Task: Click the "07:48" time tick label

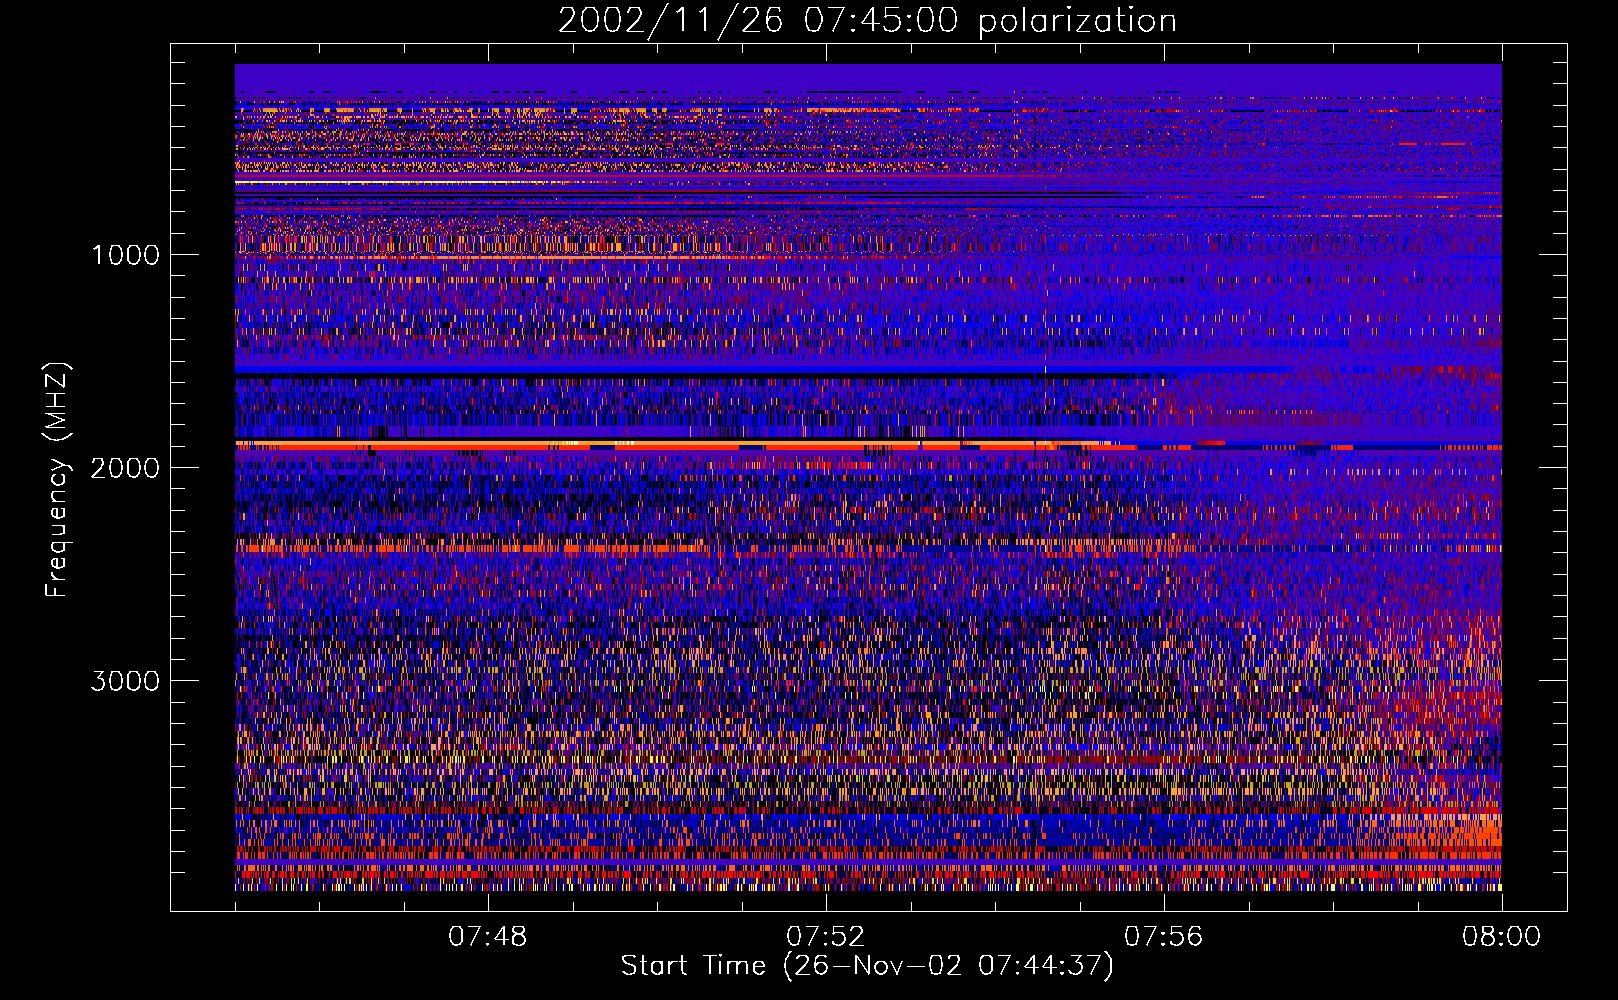Action: point(488,937)
